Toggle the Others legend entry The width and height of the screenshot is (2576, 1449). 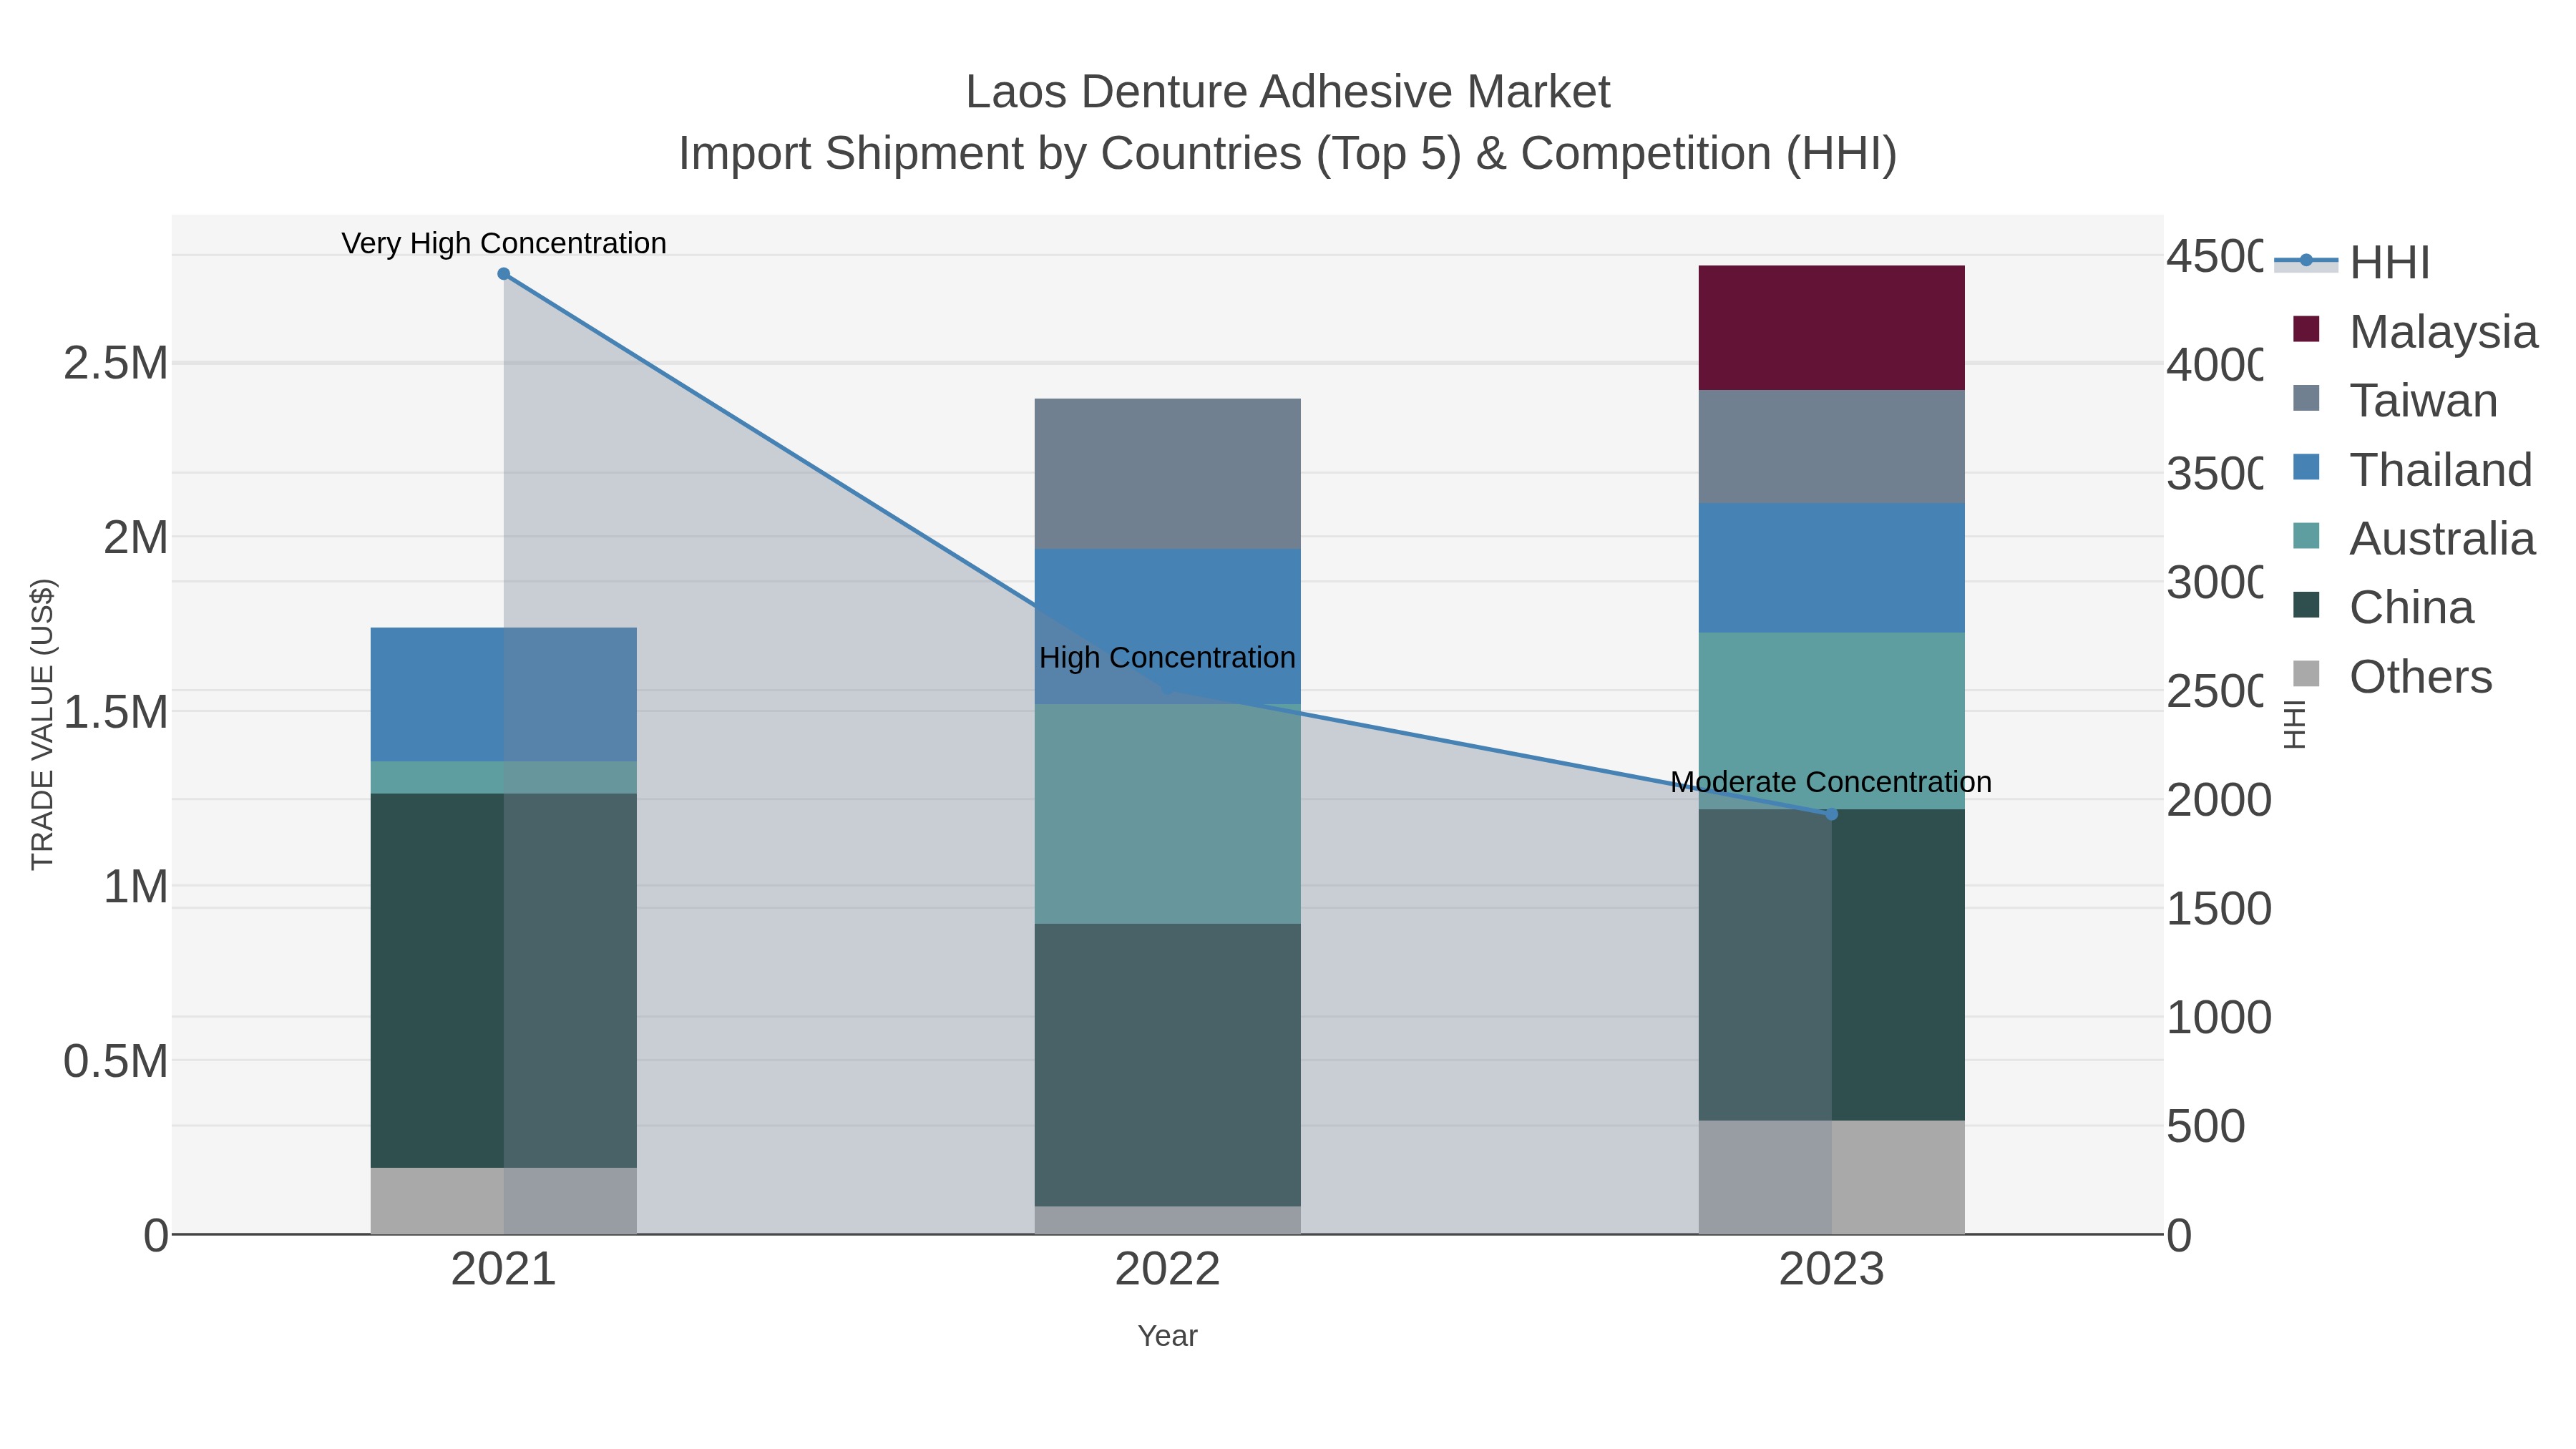[2392, 676]
